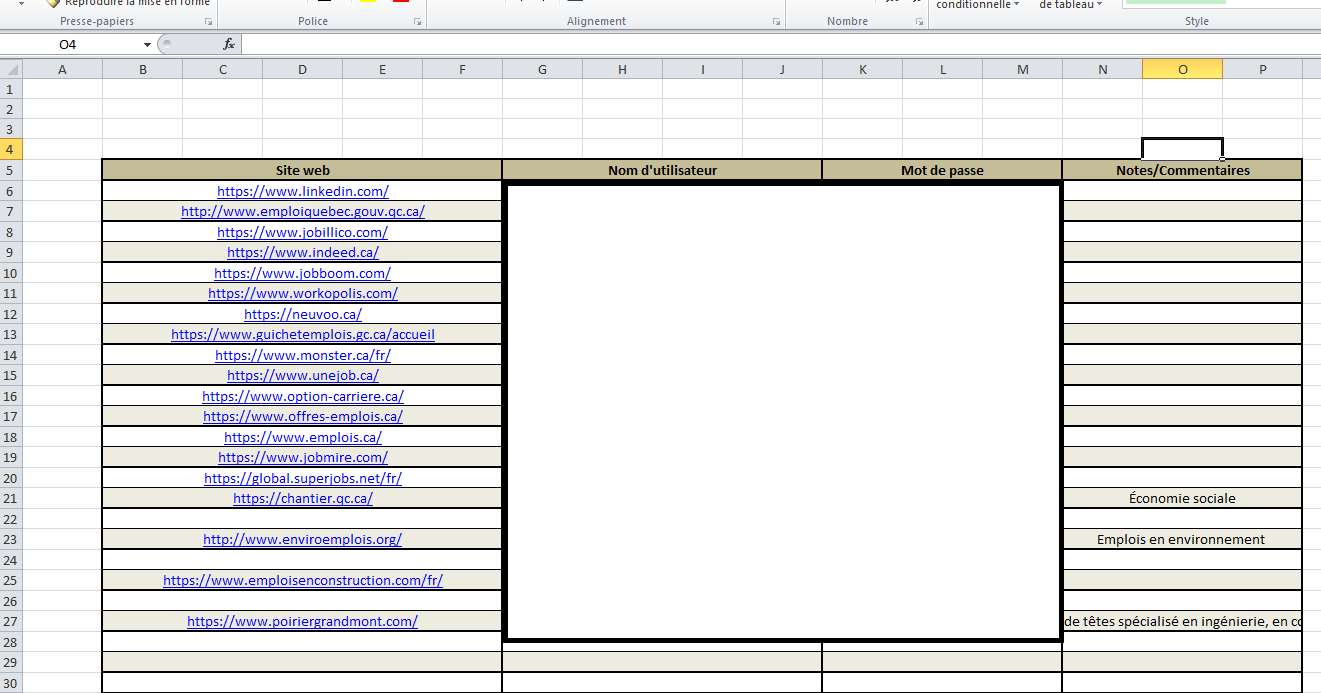Screen dimensions: 1321x693
Task: Click the poiriergrandmont.com link
Action: [x=303, y=621]
